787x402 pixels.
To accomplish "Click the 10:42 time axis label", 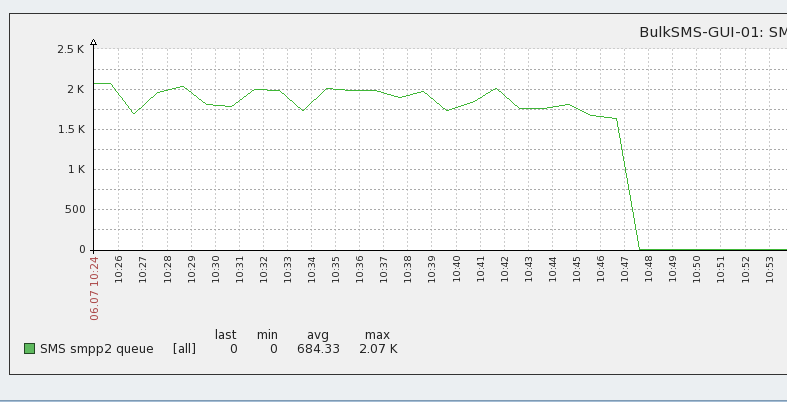I will coord(504,269).
